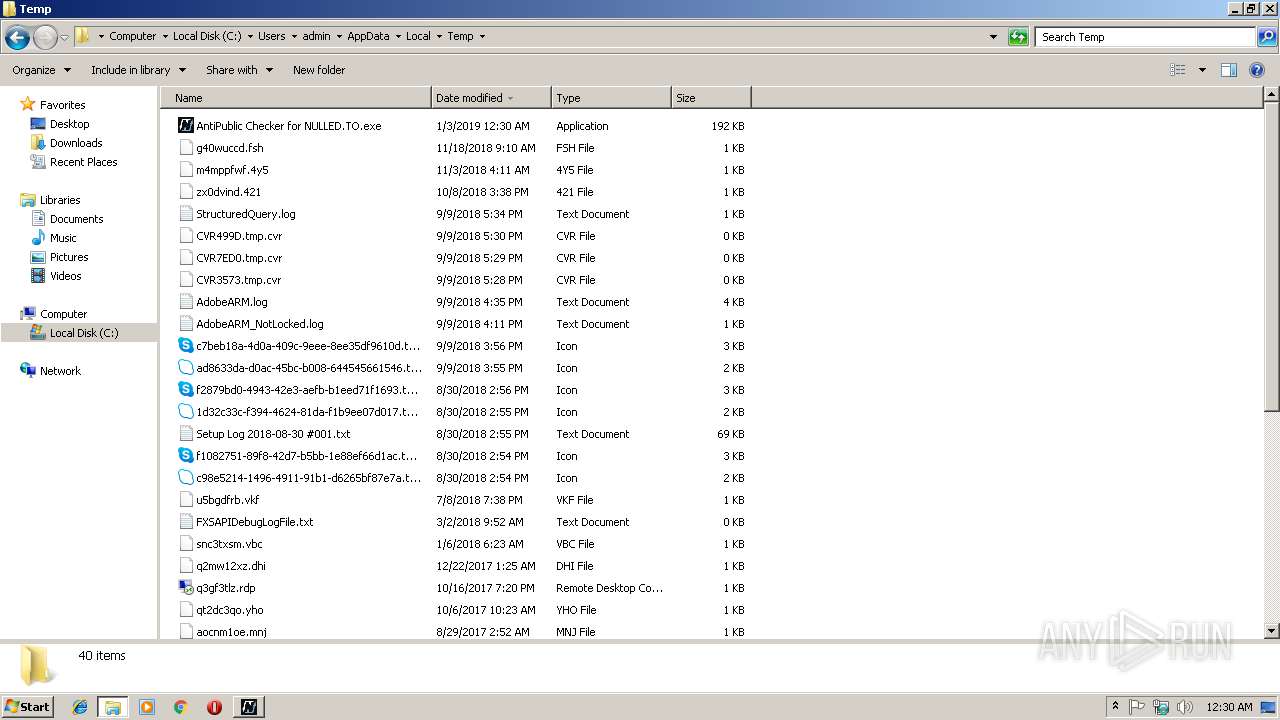This screenshot has height=720, width=1280.
Task: Open Network in navigation pane
Action: (x=60, y=371)
